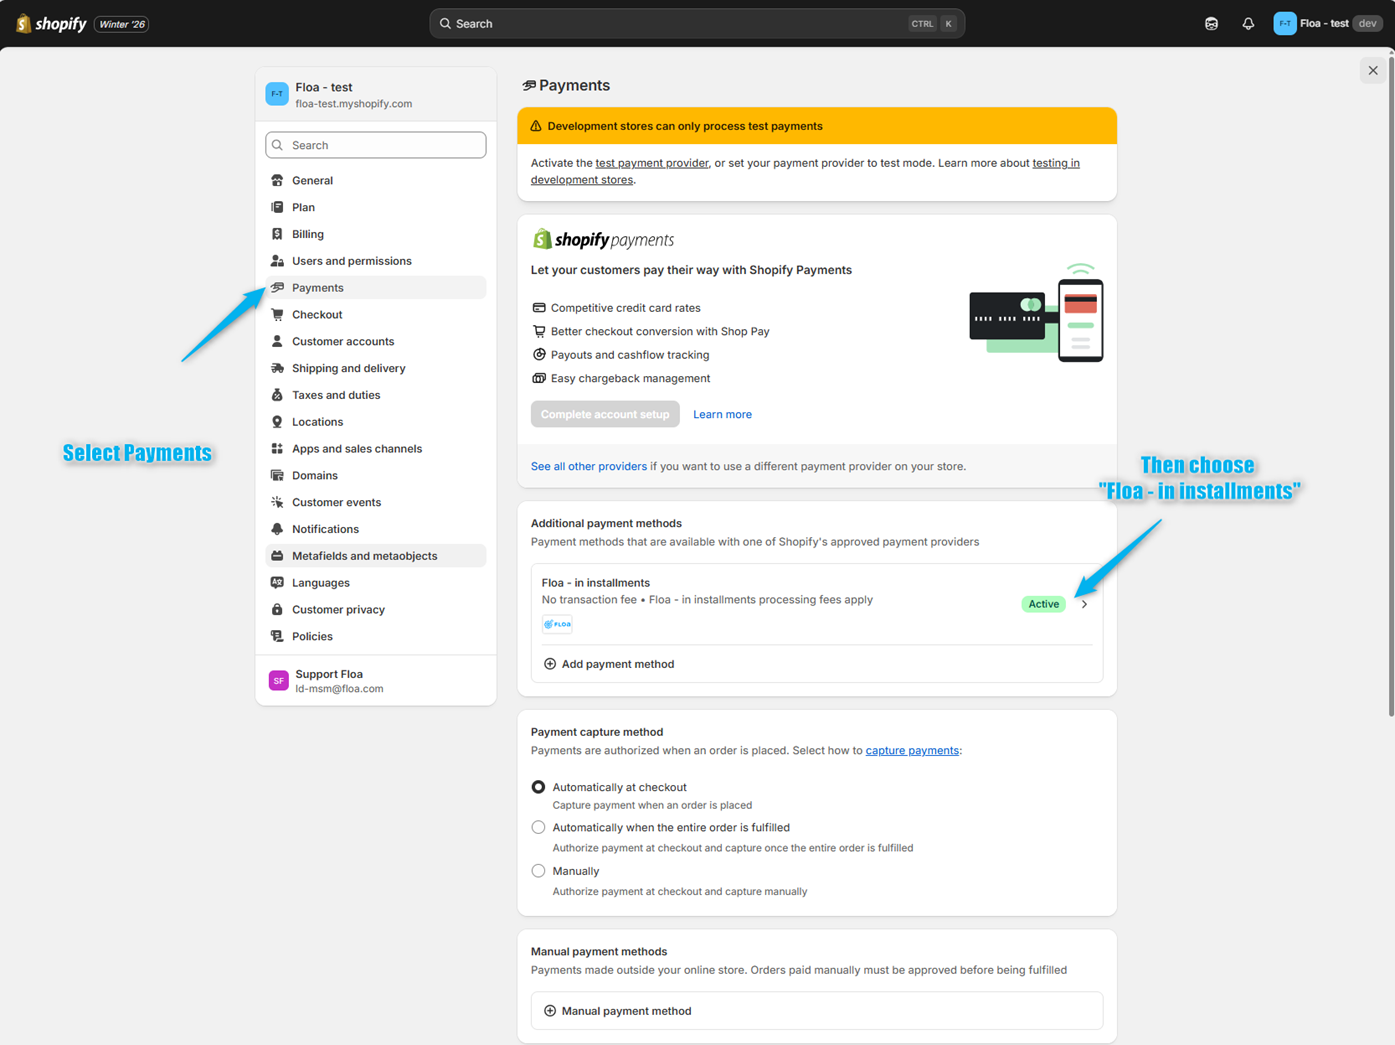The image size is (1395, 1045).
Task: Click the Locations pin icon
Action: click(277, 422)
